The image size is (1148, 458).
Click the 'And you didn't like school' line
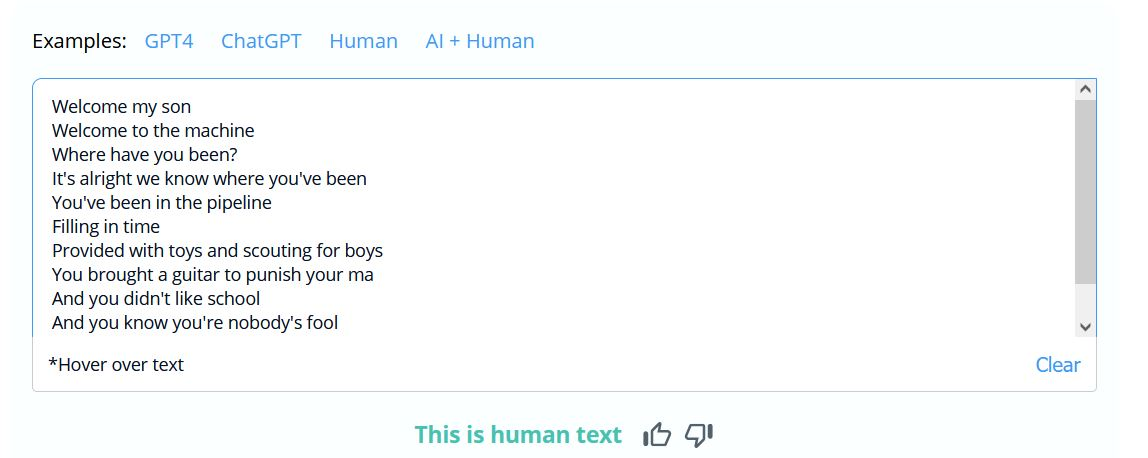tap(156, 299)
